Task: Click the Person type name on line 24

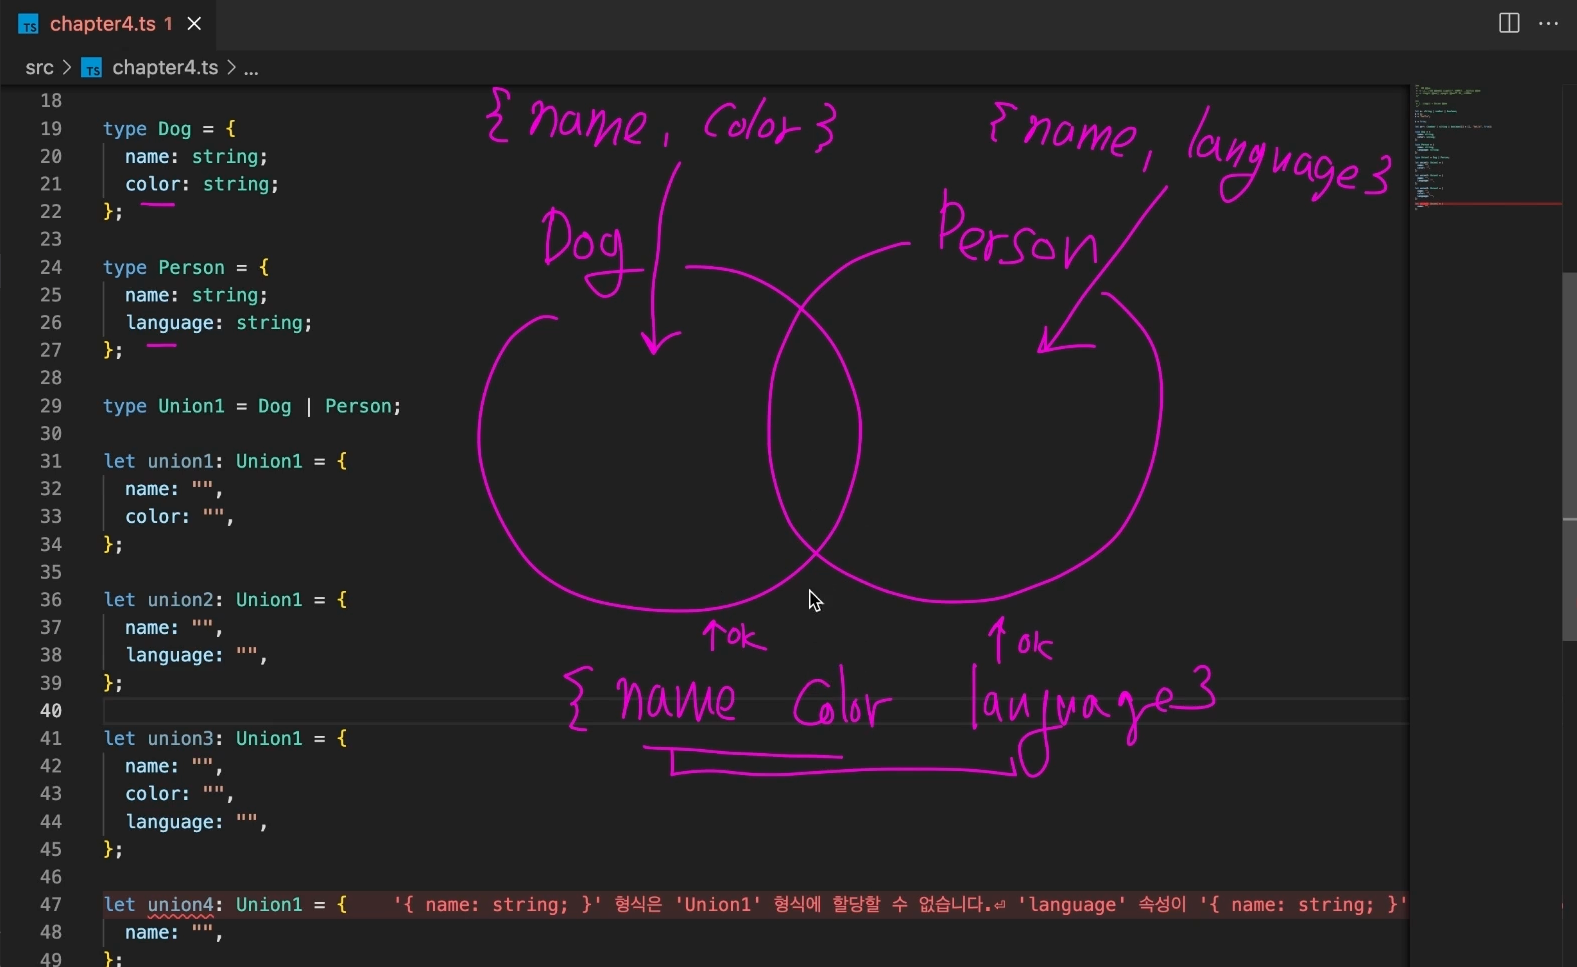Action: tap(191, 267)
